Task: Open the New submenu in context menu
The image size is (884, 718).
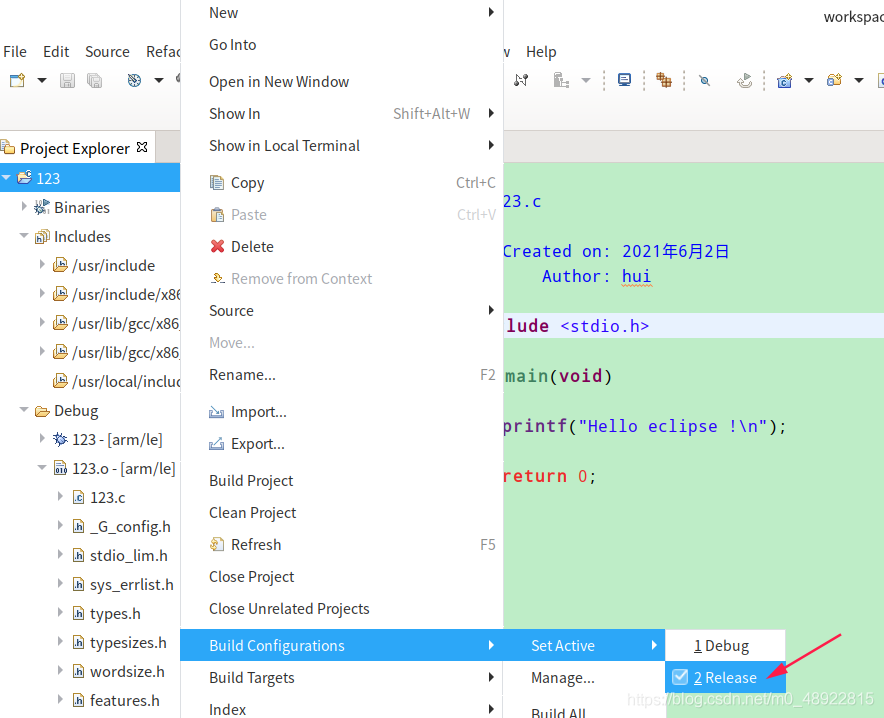Action: pyautogui.click(x=342, y=12)
